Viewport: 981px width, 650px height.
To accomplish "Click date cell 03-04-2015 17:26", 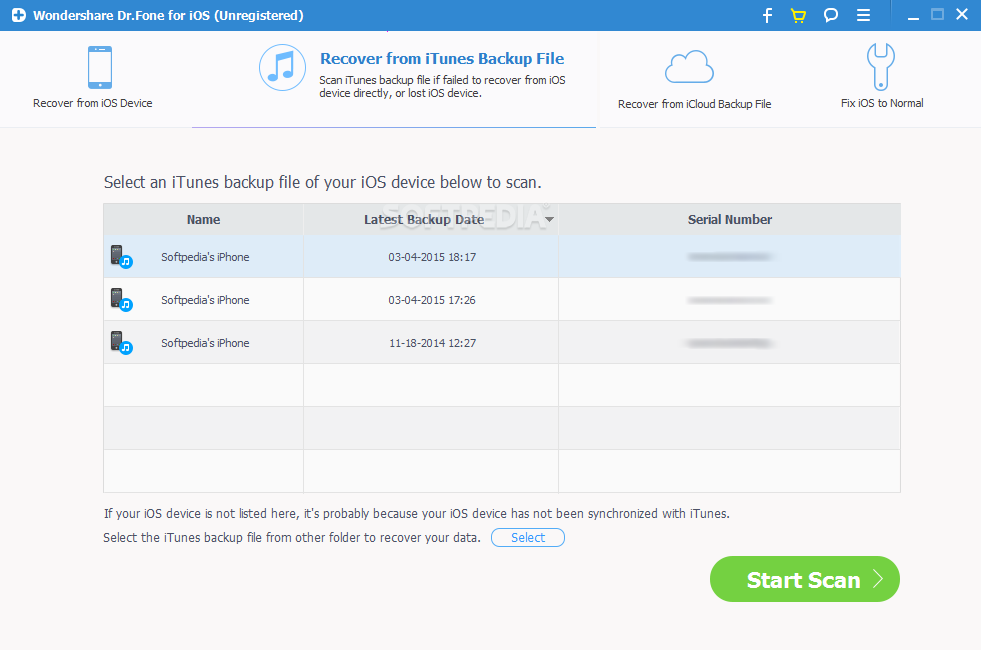I will click(432, 300).
